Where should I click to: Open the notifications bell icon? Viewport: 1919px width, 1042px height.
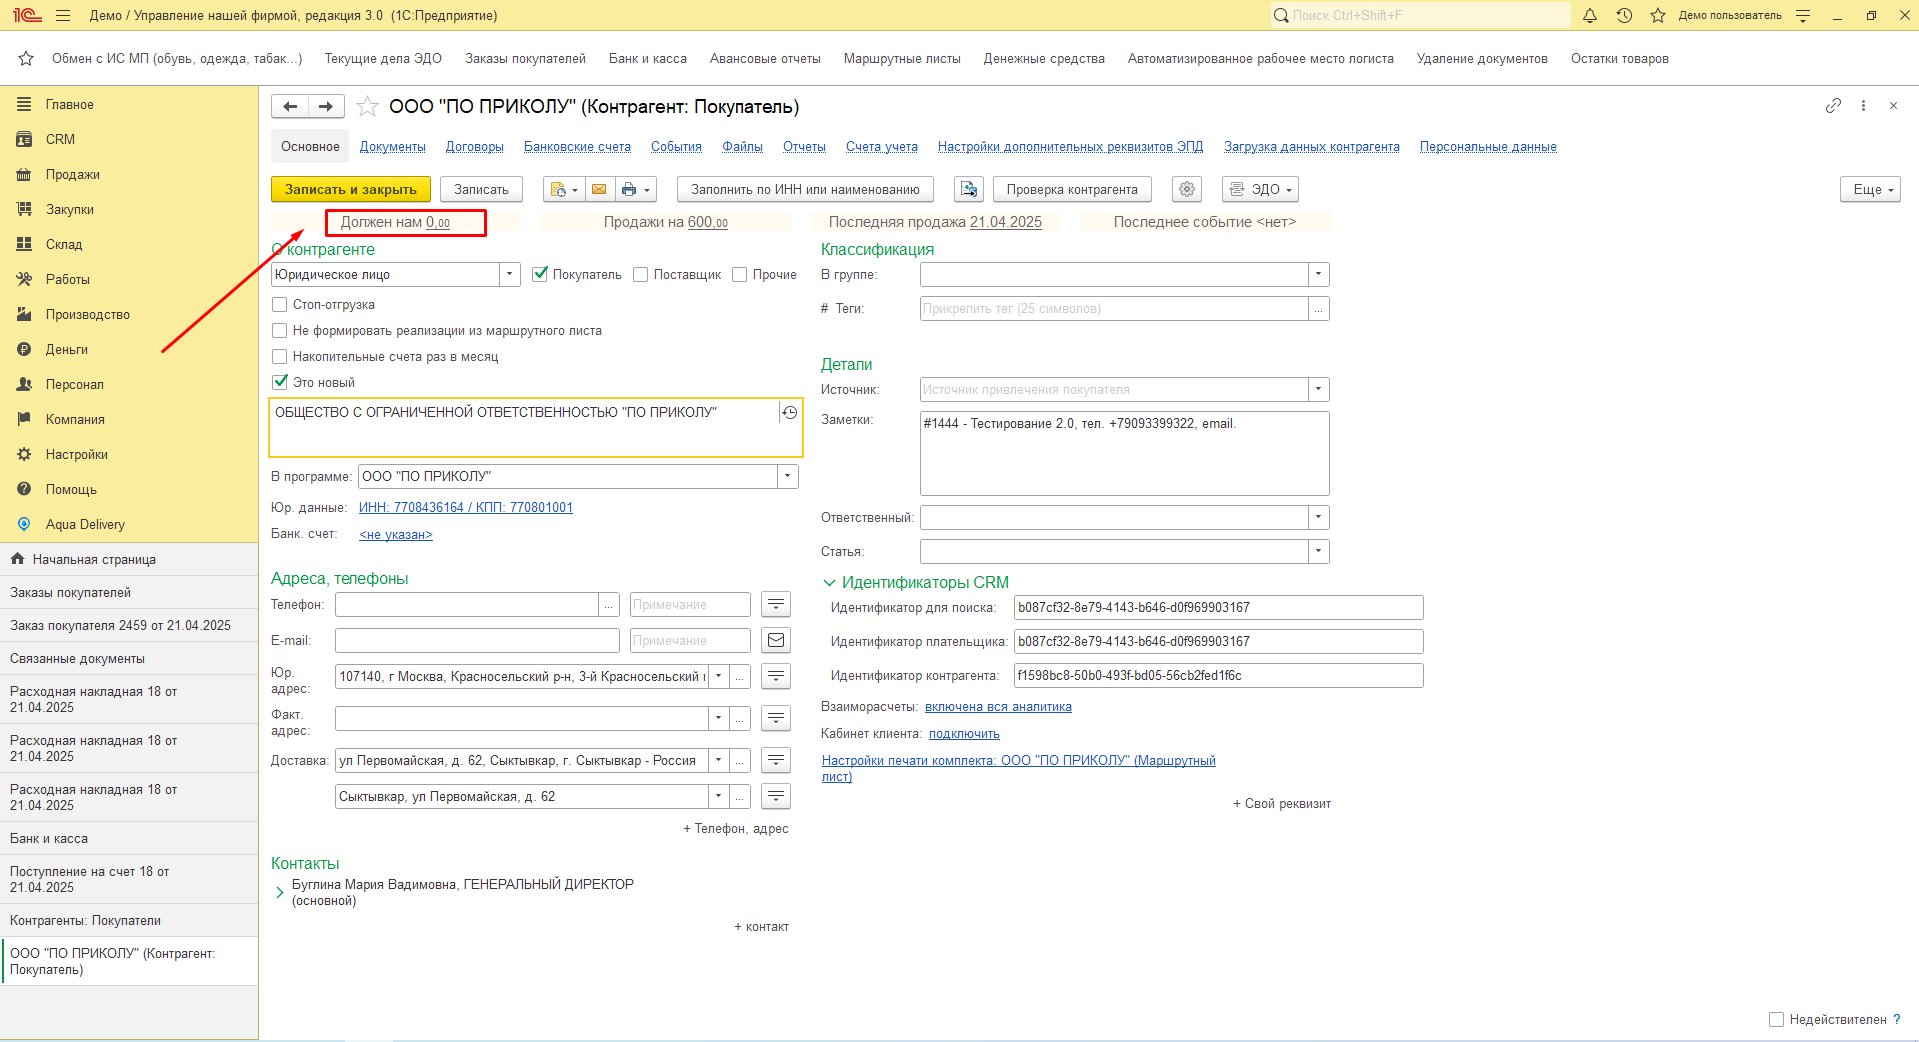pyautogui.click(x=1590, y=15)
